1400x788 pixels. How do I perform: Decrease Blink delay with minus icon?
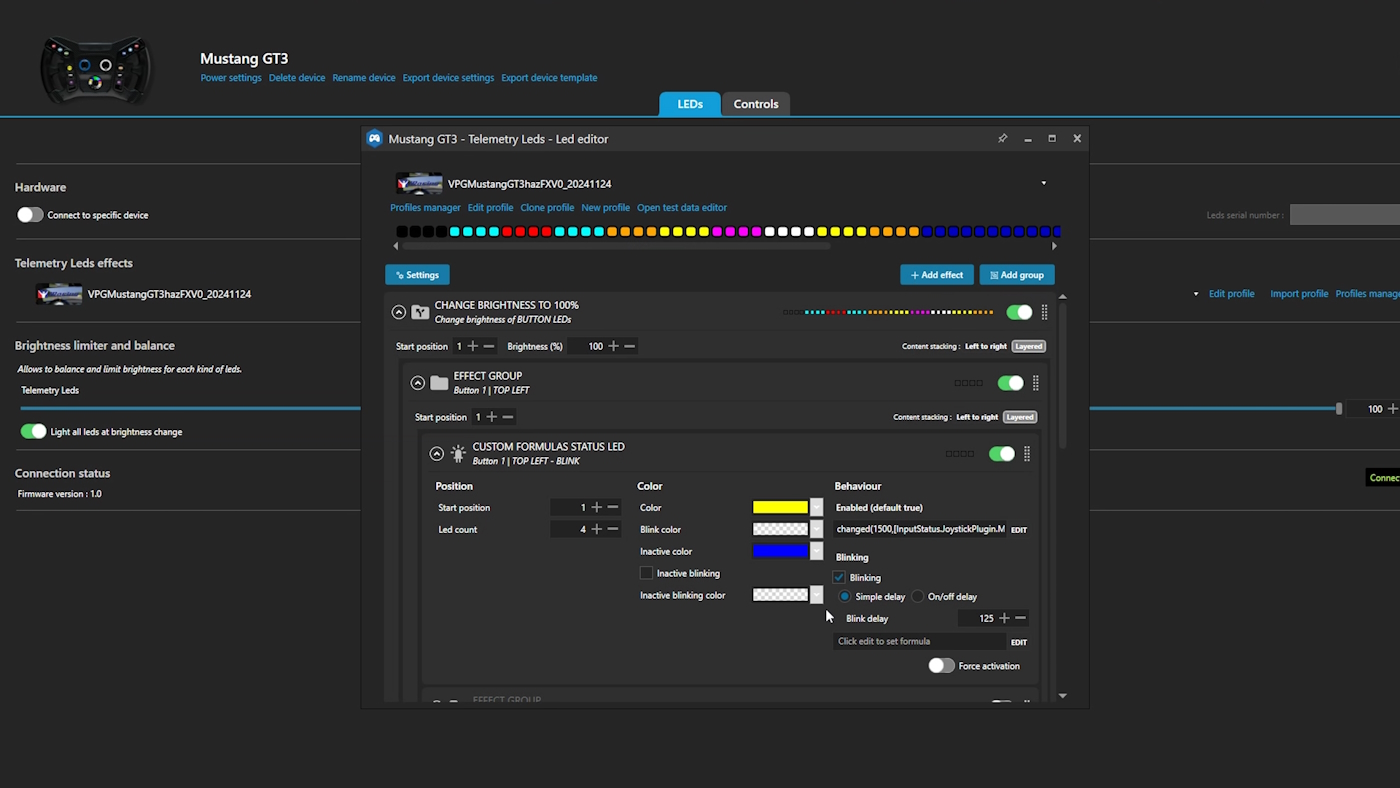(1020, 618)
